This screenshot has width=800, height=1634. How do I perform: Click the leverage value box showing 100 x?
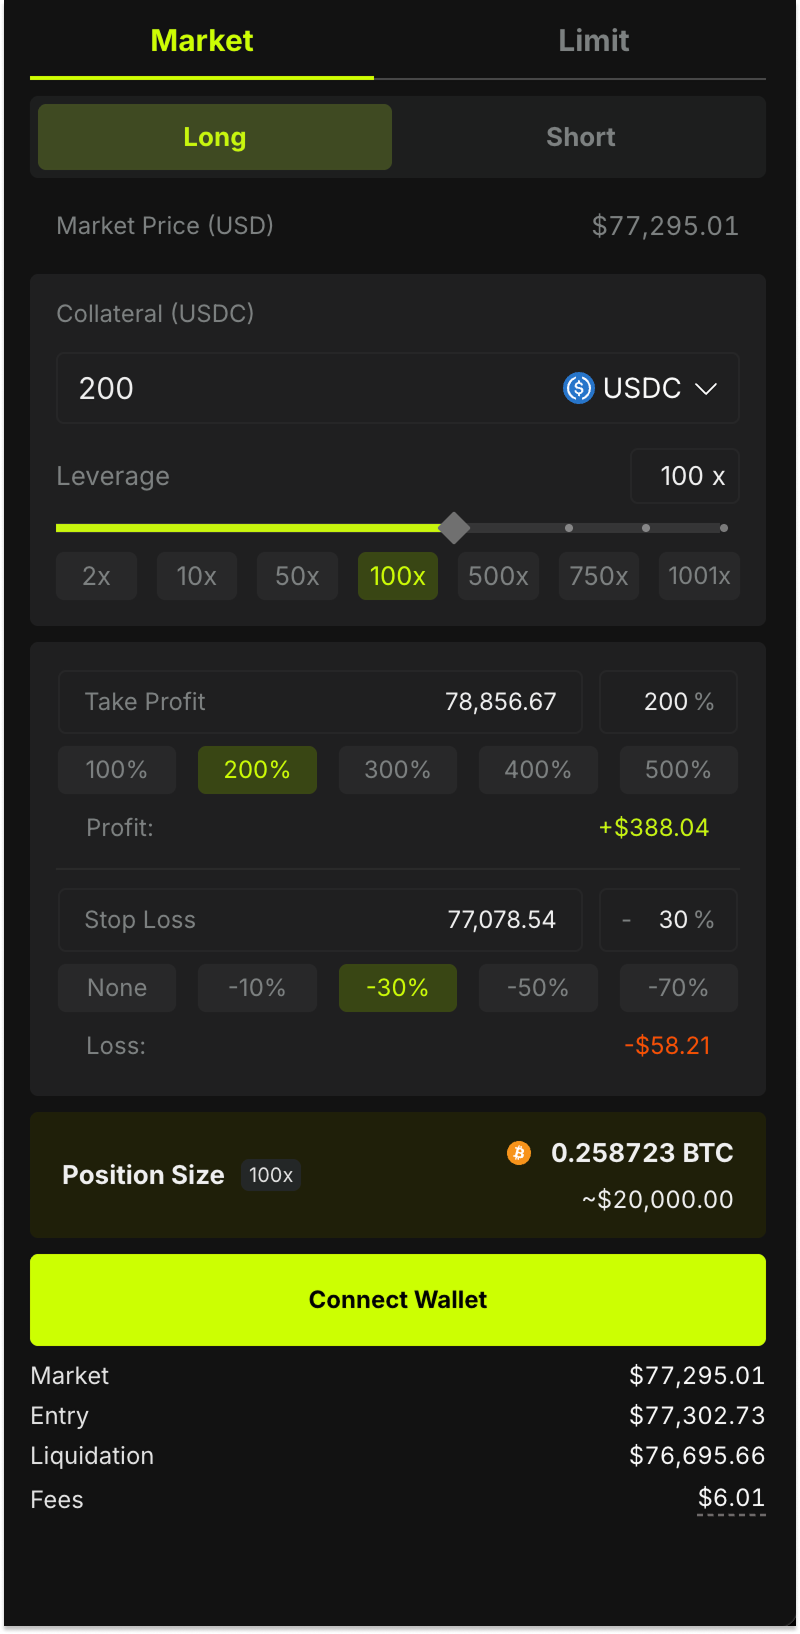(x=685, y=476)
